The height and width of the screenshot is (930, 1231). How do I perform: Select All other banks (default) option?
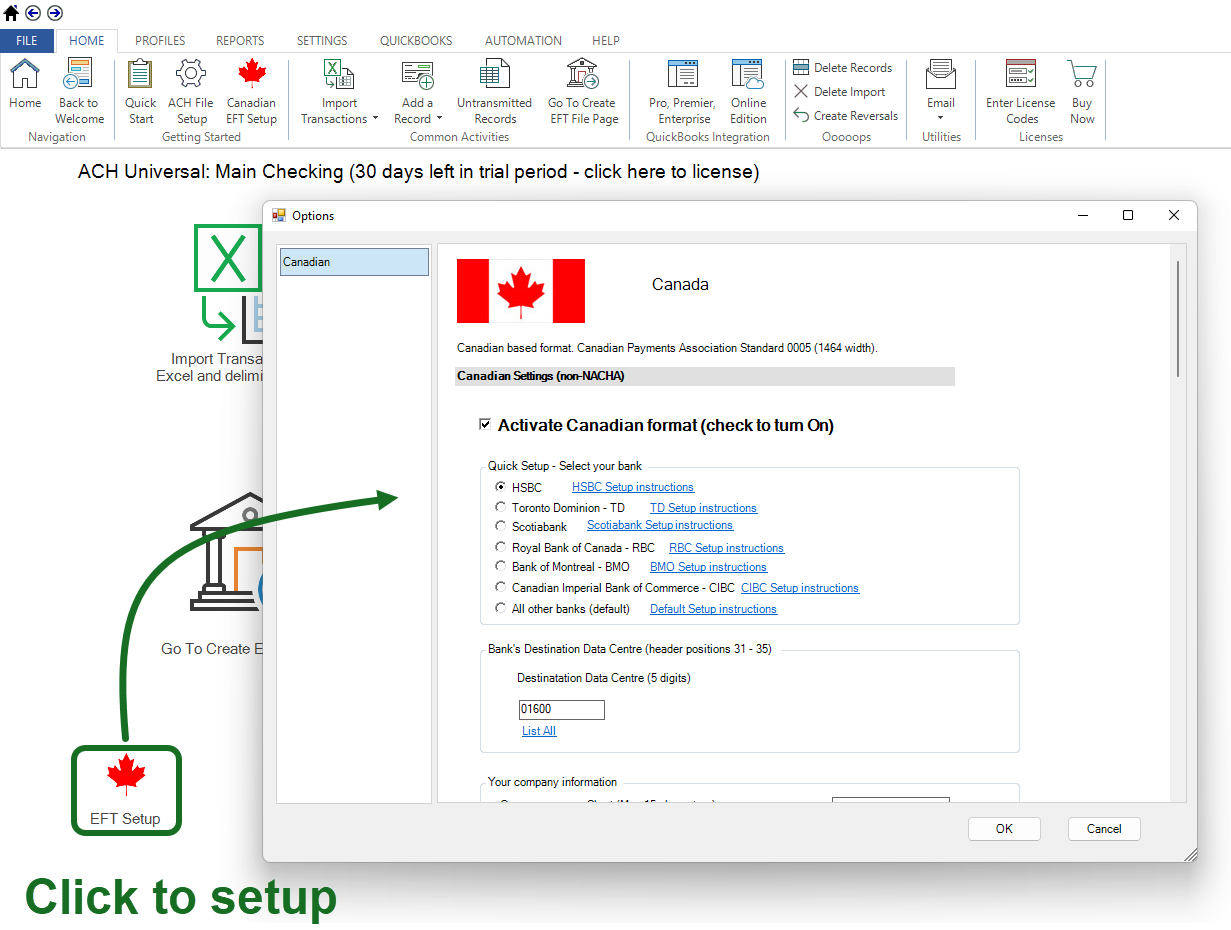click(x=501, y=608)
